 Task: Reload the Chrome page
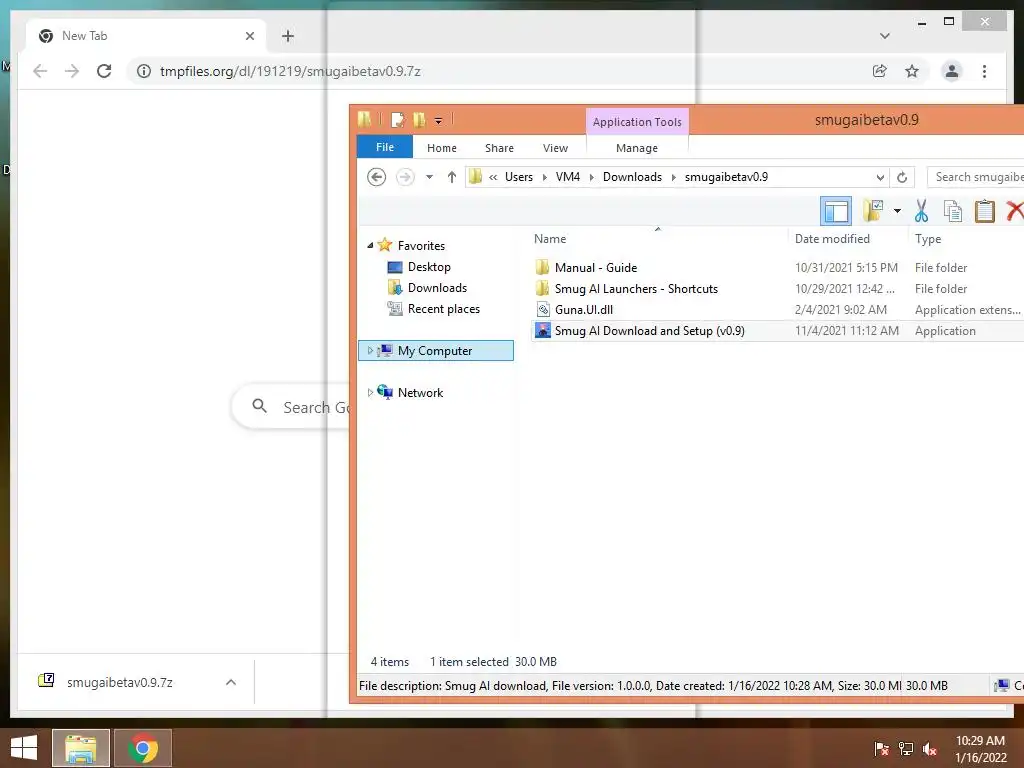[x=104, y=71]
